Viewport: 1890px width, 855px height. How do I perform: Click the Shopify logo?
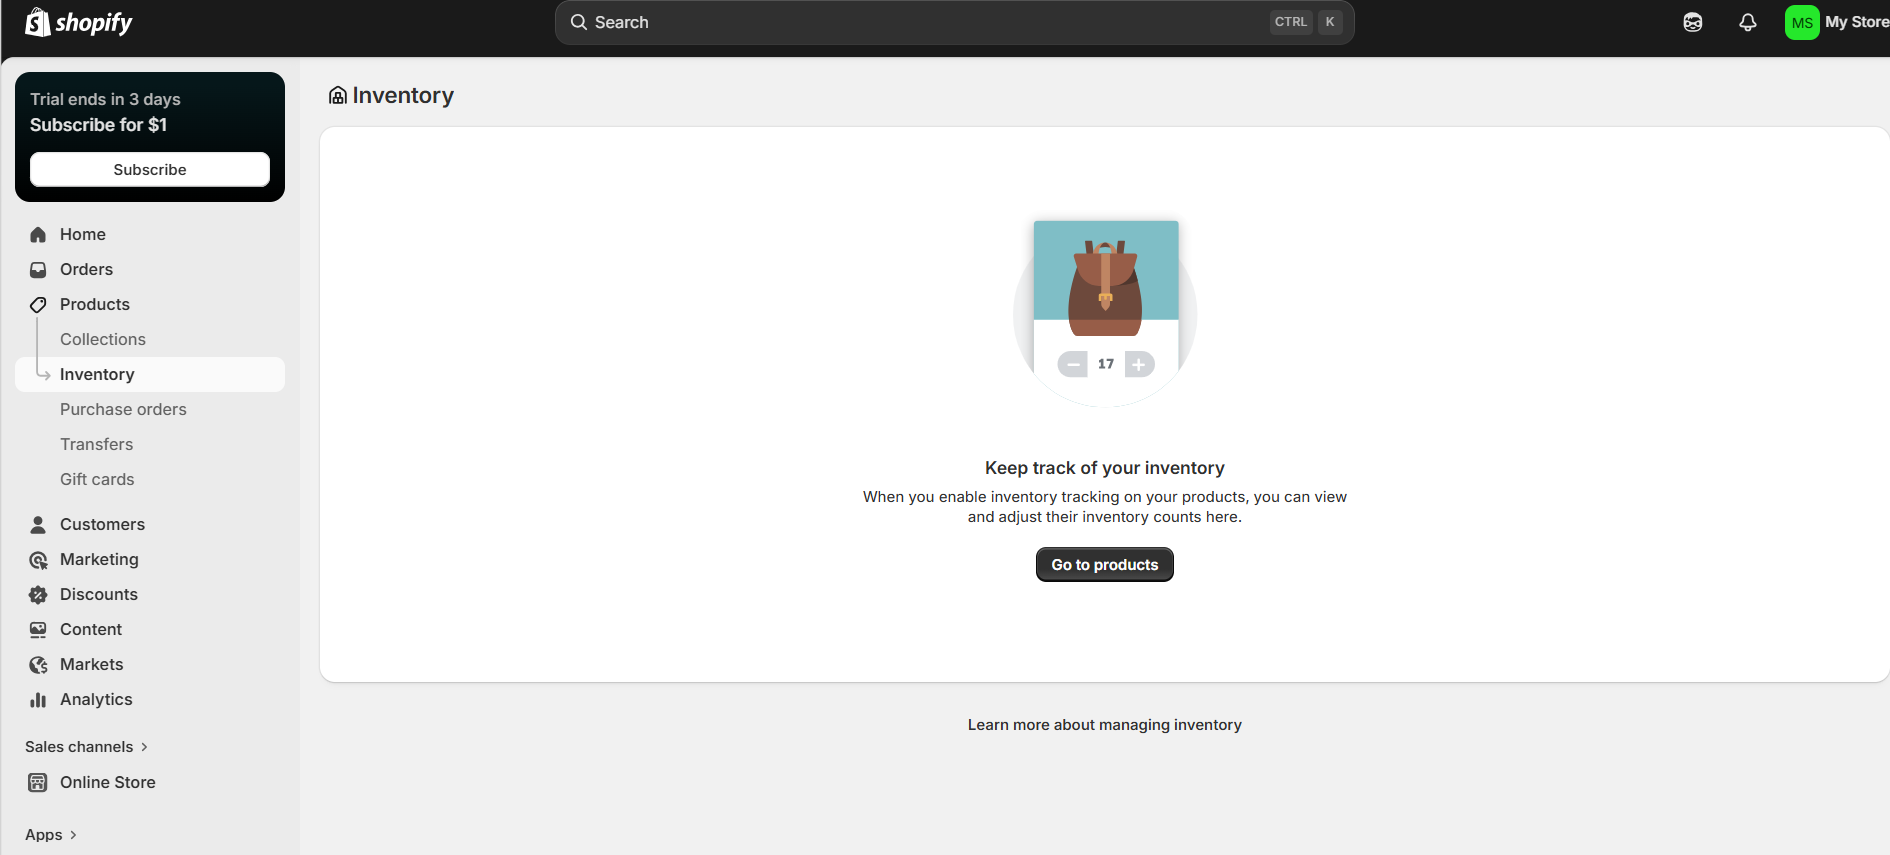(x=79, y=22)
